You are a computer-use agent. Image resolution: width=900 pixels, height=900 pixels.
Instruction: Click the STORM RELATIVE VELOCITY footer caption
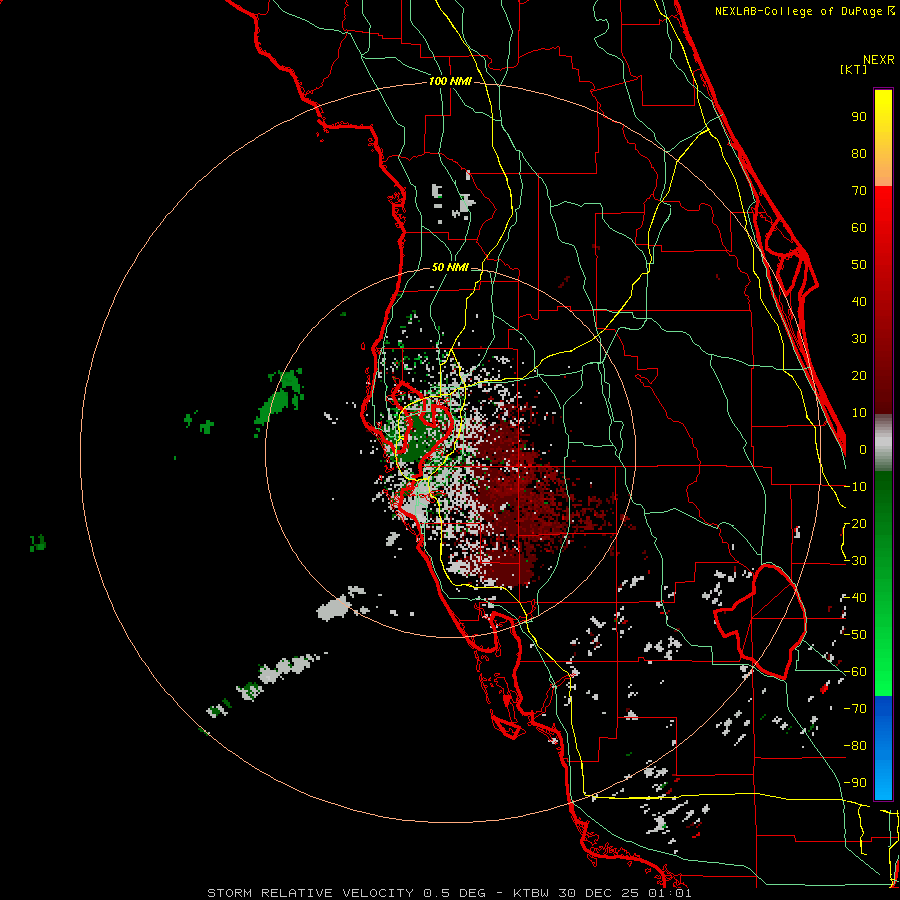coord(449,893)
